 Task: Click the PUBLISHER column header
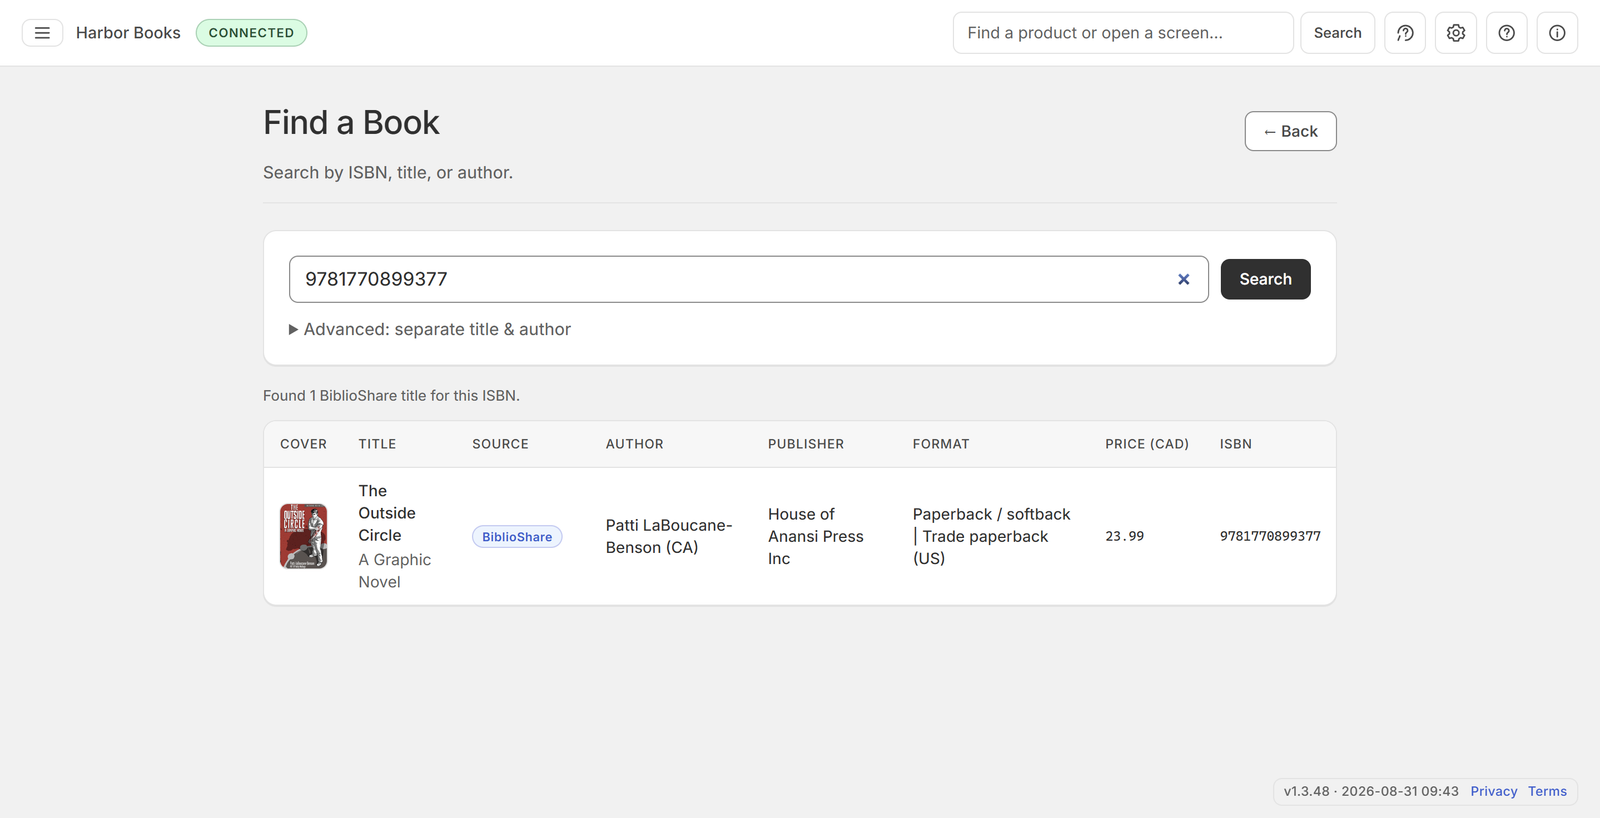pyautogui.click(x=806, y=444)
